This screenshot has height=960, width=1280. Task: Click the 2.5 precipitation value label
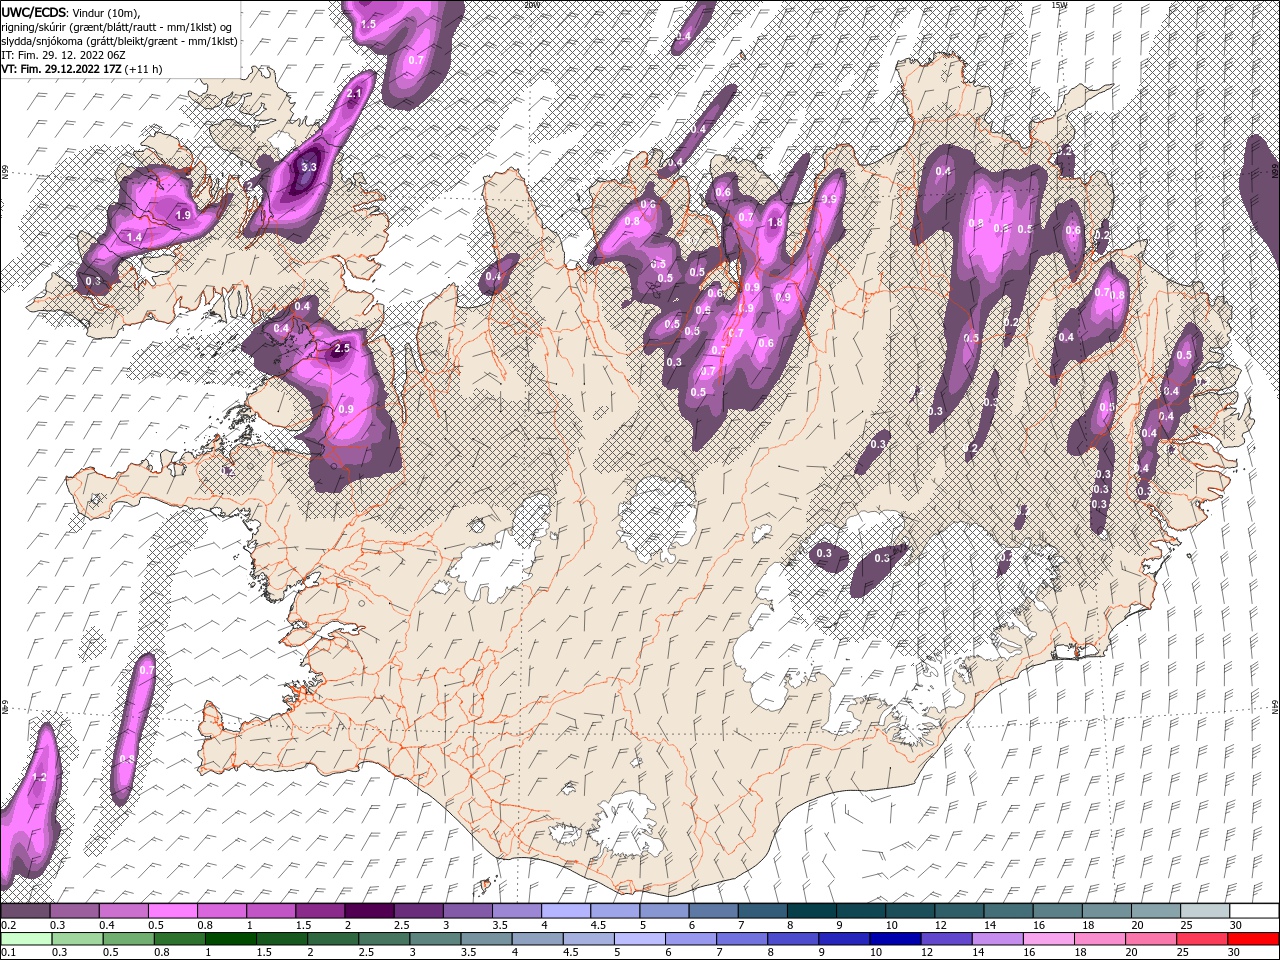[x=342, y=348]
